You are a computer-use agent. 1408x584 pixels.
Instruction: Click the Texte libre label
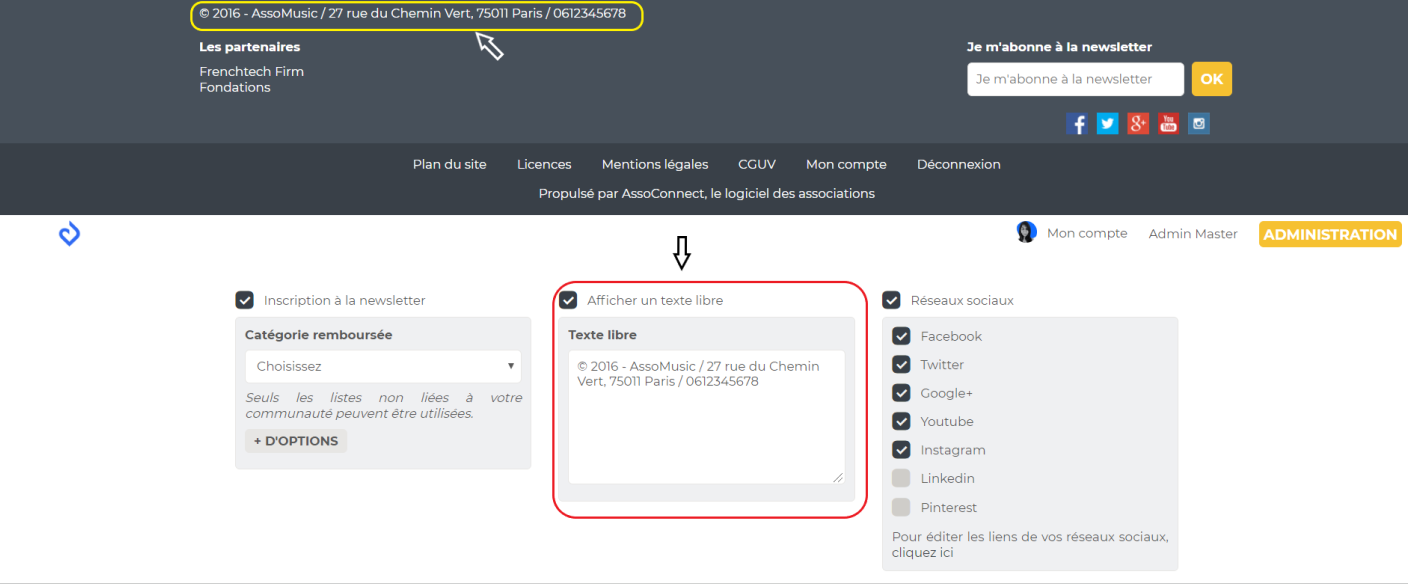tap(602, 335)
